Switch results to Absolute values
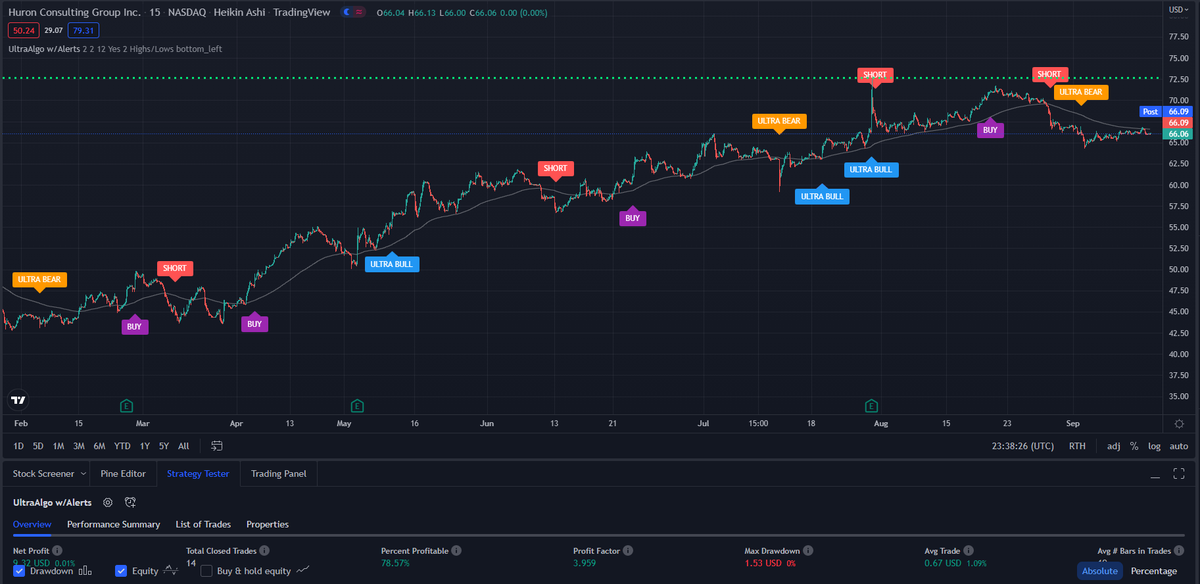The height and width of the screenshot is (584, 1200). click(1099, 571)
